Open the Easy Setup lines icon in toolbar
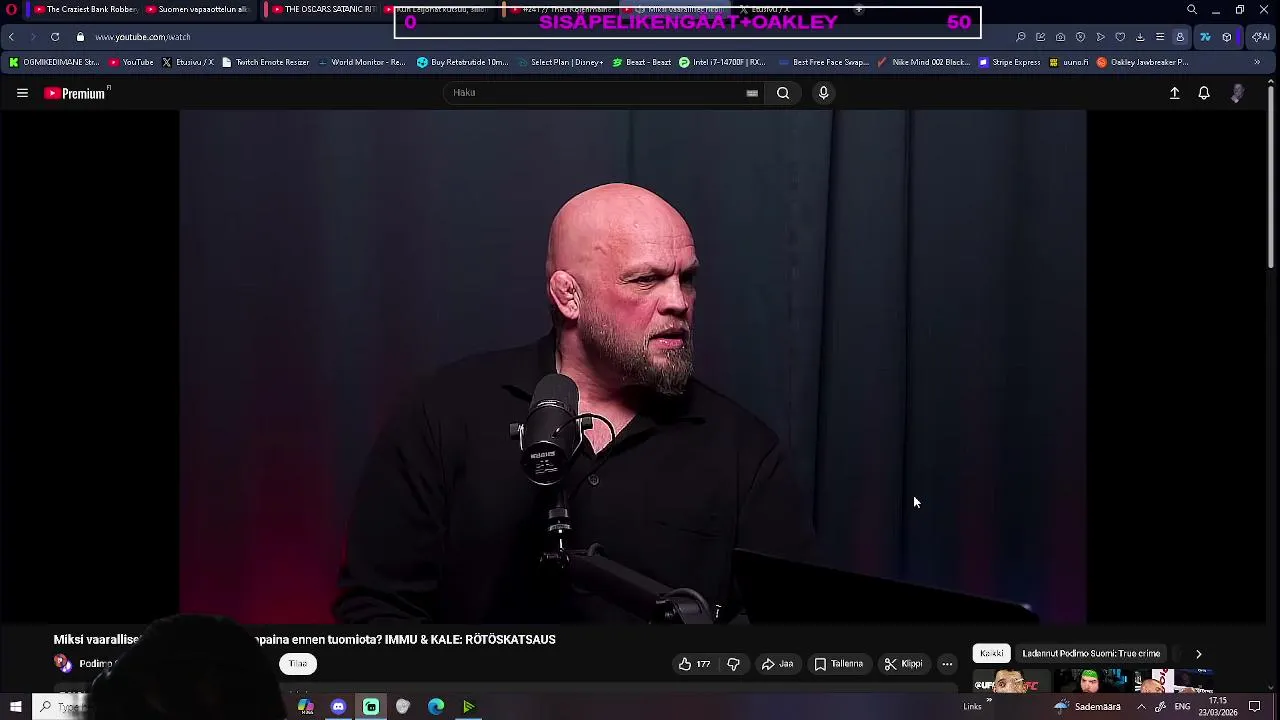 [1160, 37]
